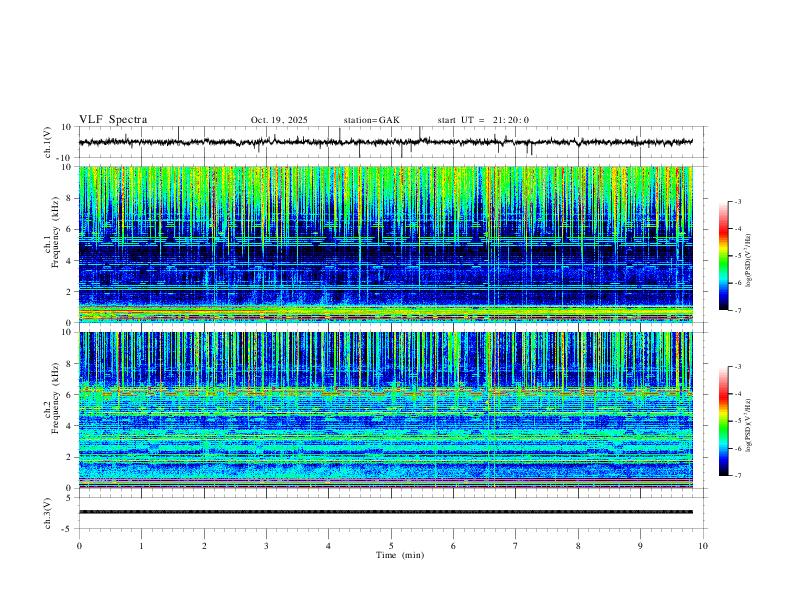792x612 pixels.
Task: Click time axis tick label 5
Action: 391,546
